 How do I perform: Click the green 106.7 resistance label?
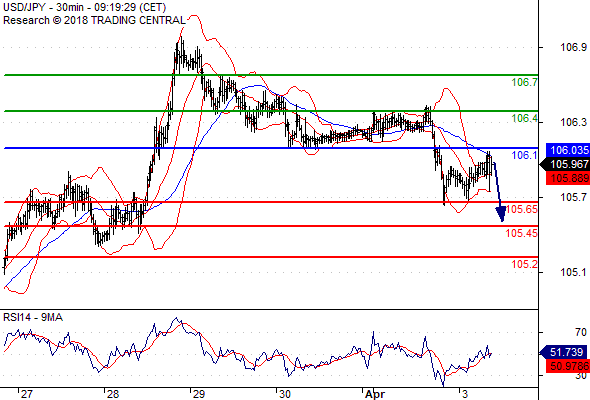[x=525, y=82]
